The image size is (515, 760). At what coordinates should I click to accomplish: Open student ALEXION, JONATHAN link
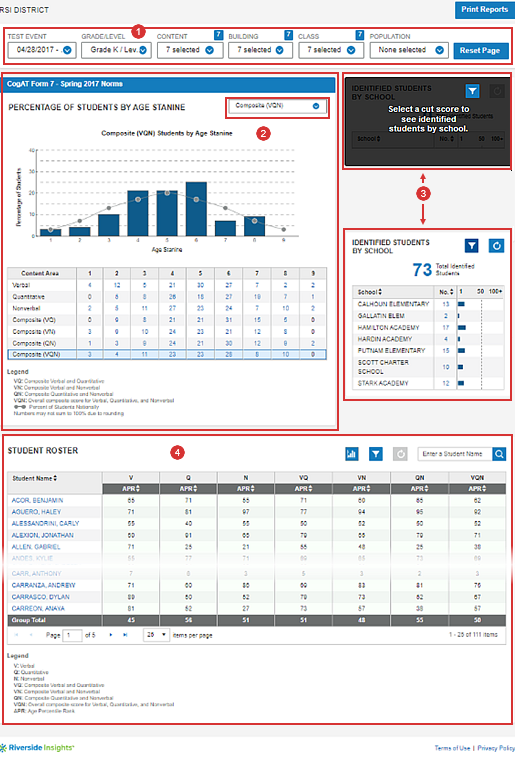[43, 535]
